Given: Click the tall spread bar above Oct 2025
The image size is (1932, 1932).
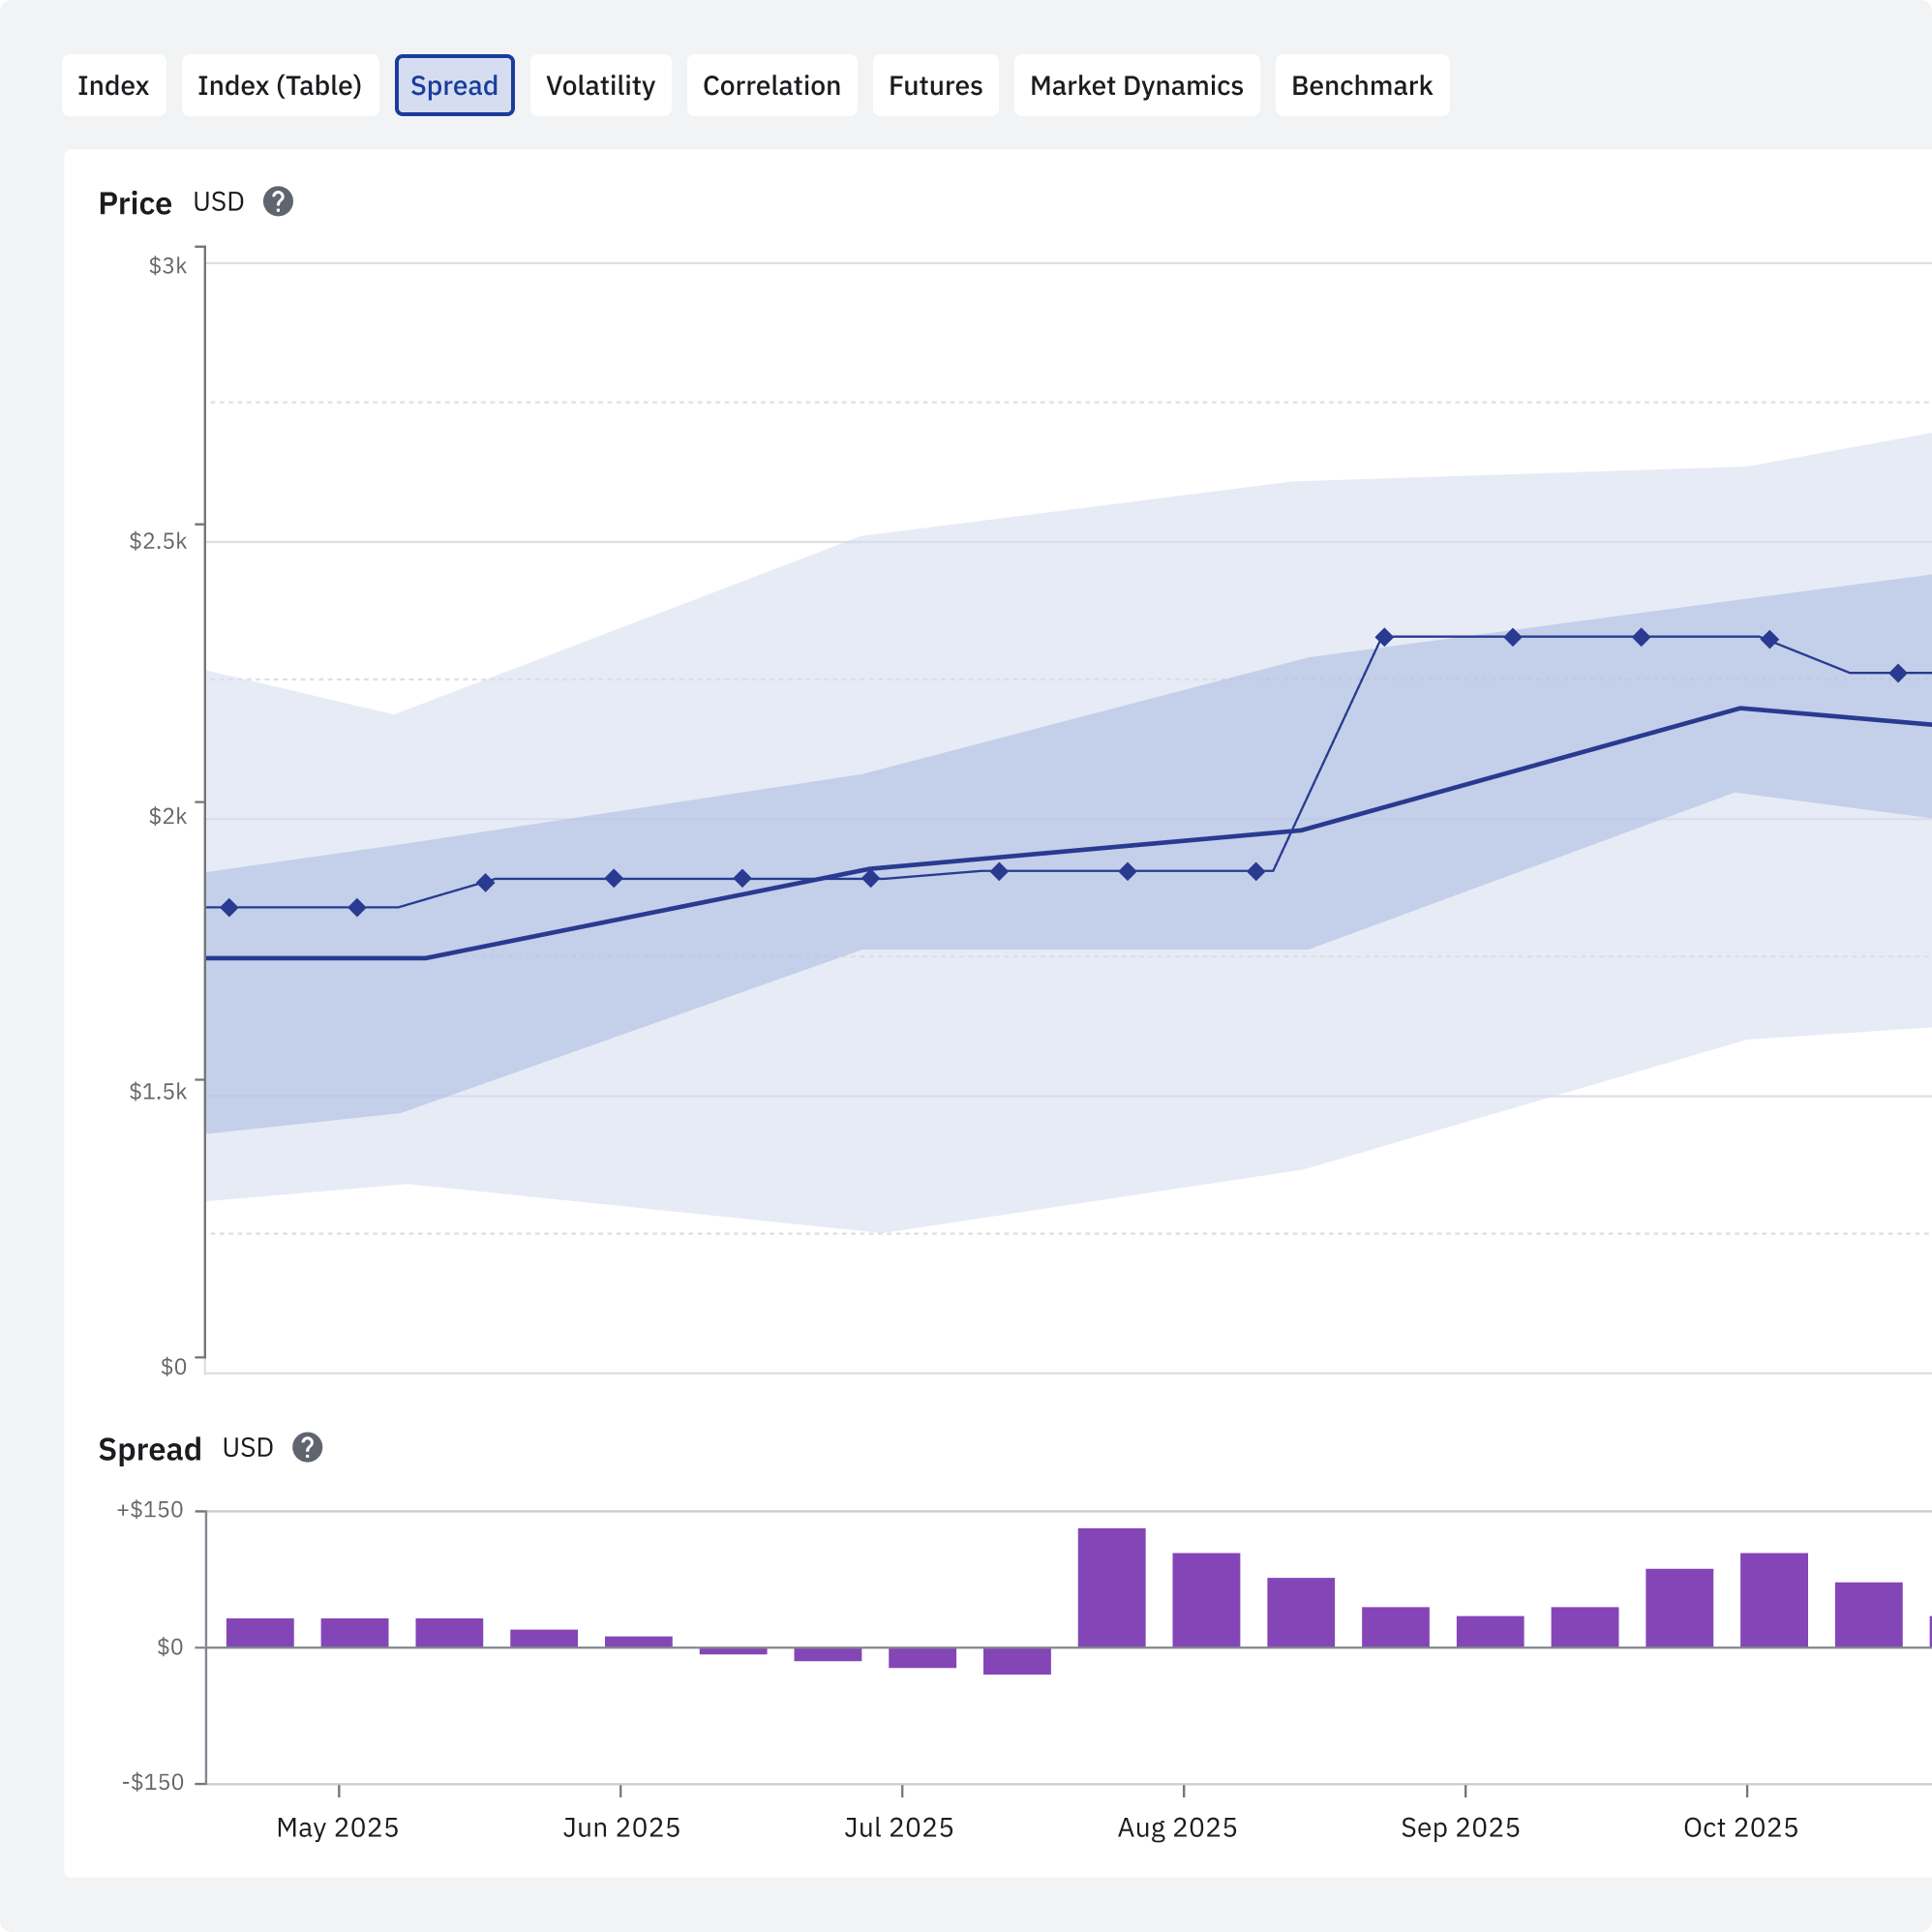Looking at the screenshot, I should pyautogui.click(x=1773, y=1600).
